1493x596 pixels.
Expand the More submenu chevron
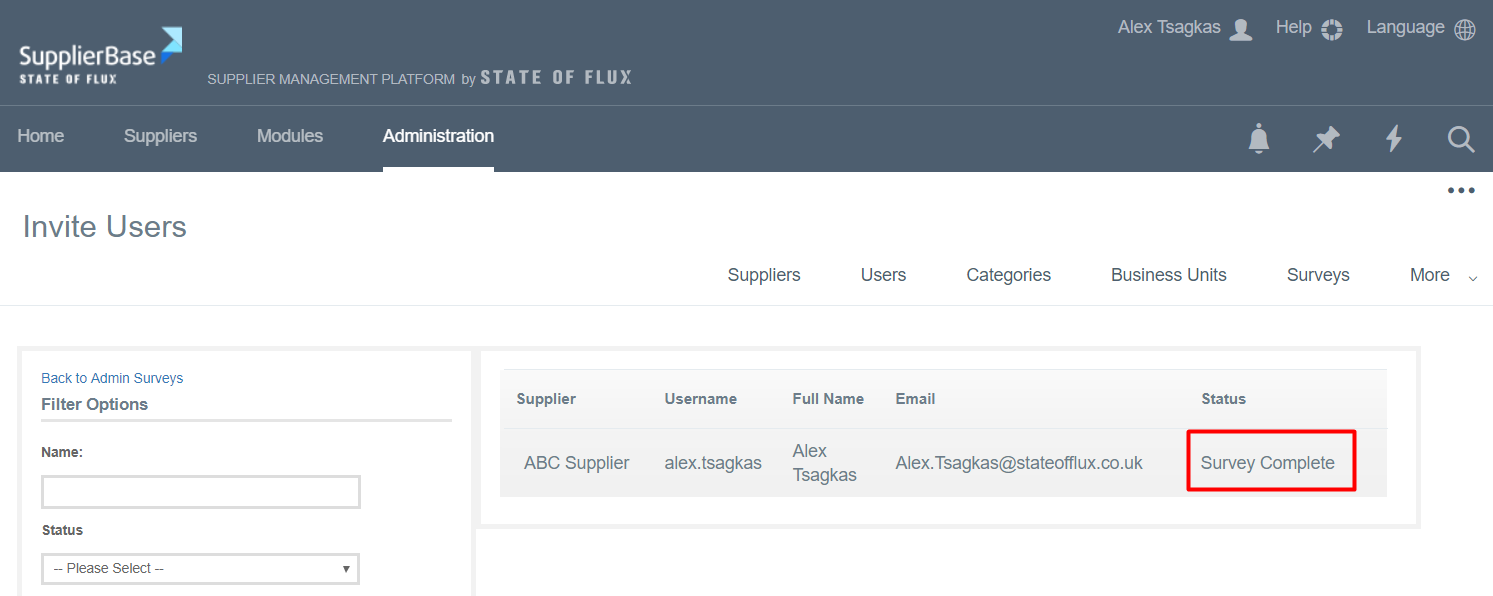coord(1472,278)
